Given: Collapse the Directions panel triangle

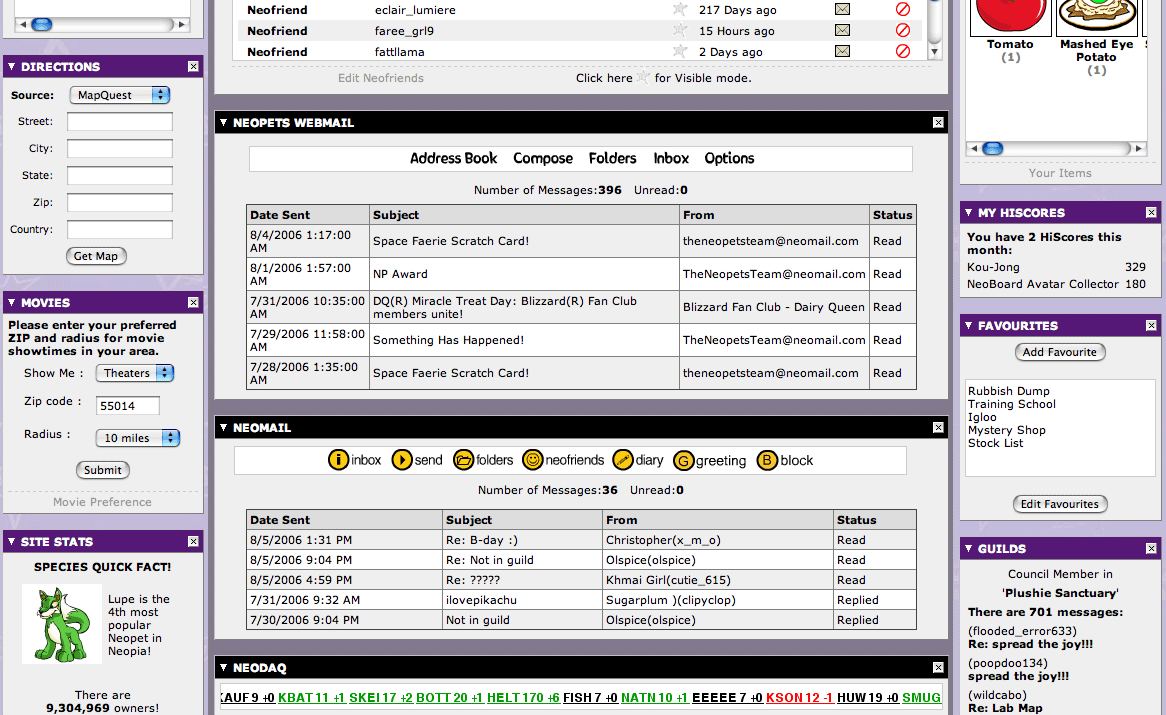Looking at the screenshot, I should coord(11,67).
